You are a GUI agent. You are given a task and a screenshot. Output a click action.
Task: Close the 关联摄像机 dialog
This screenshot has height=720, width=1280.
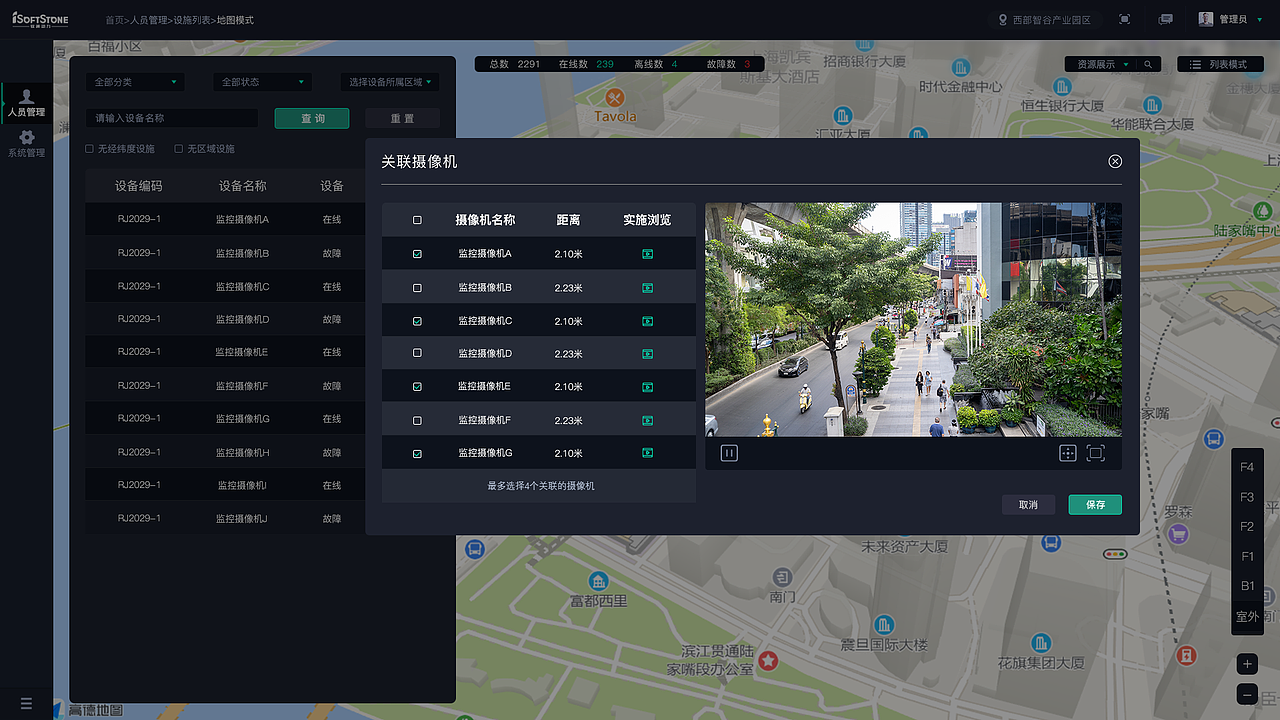point(1115,161)
